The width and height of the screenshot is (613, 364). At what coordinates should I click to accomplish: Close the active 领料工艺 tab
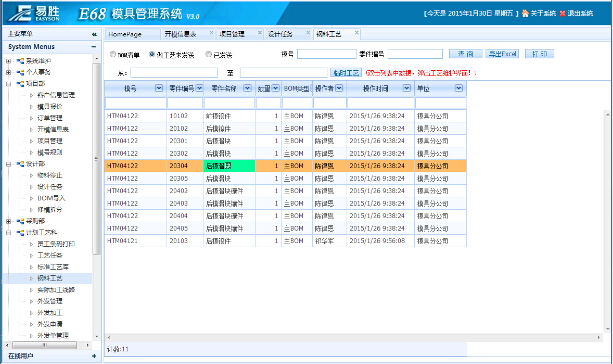pyautogui.click(x=357, y=33)
